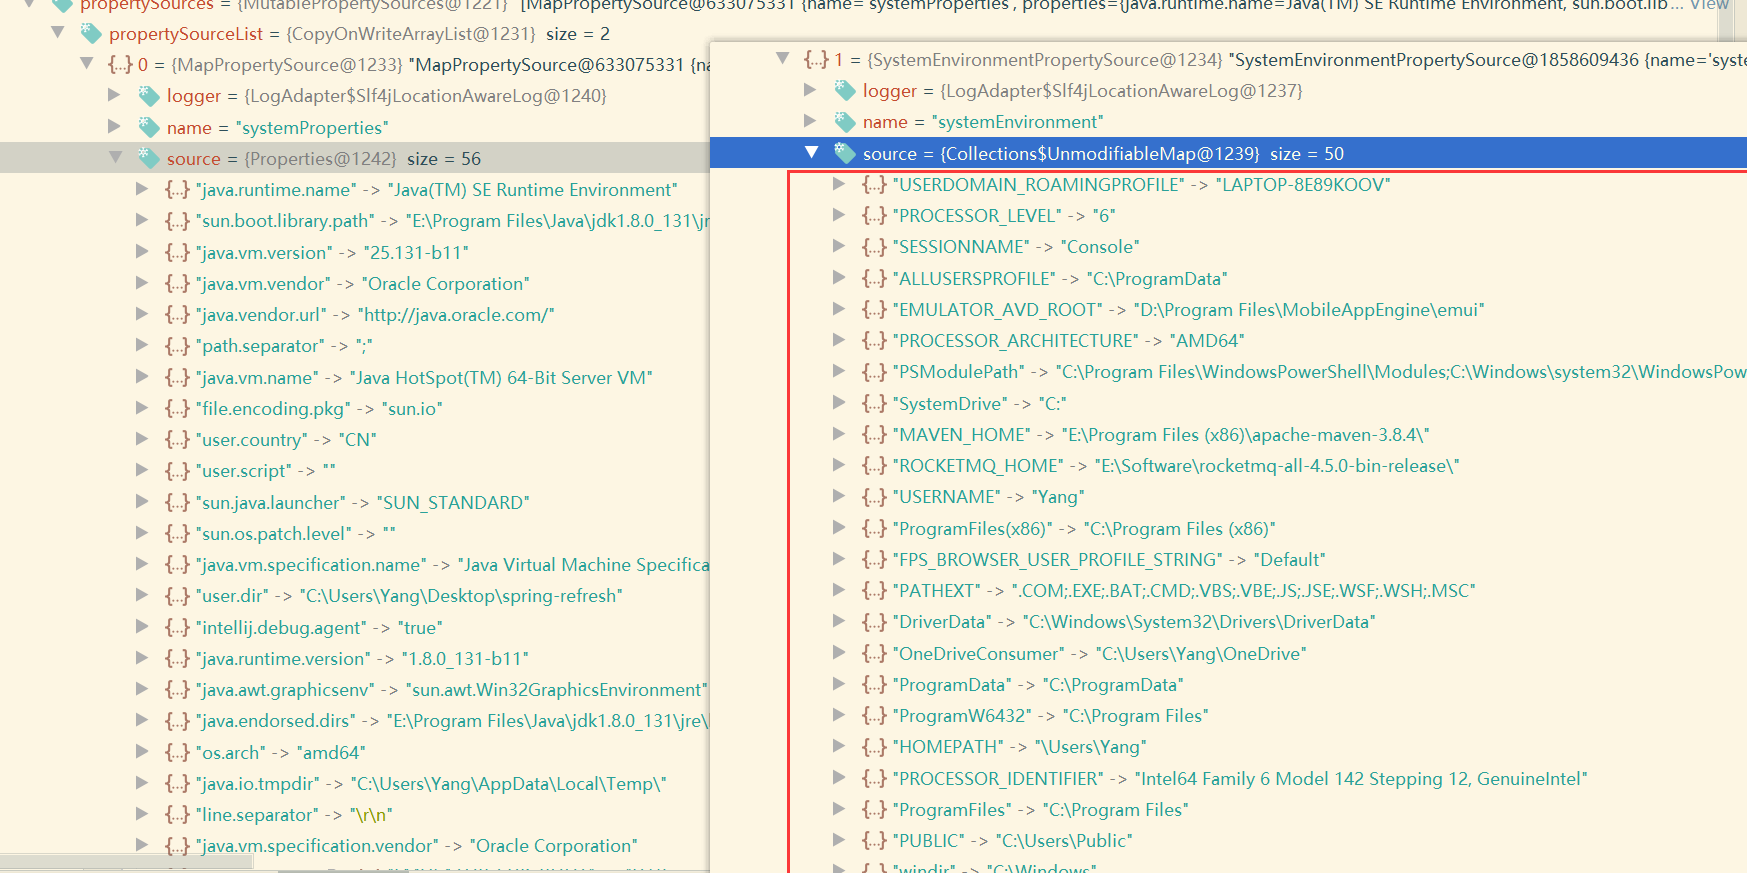
Task: Expand the "PROCESSOR_LEVEL" entry arrow
Action: 839,215
